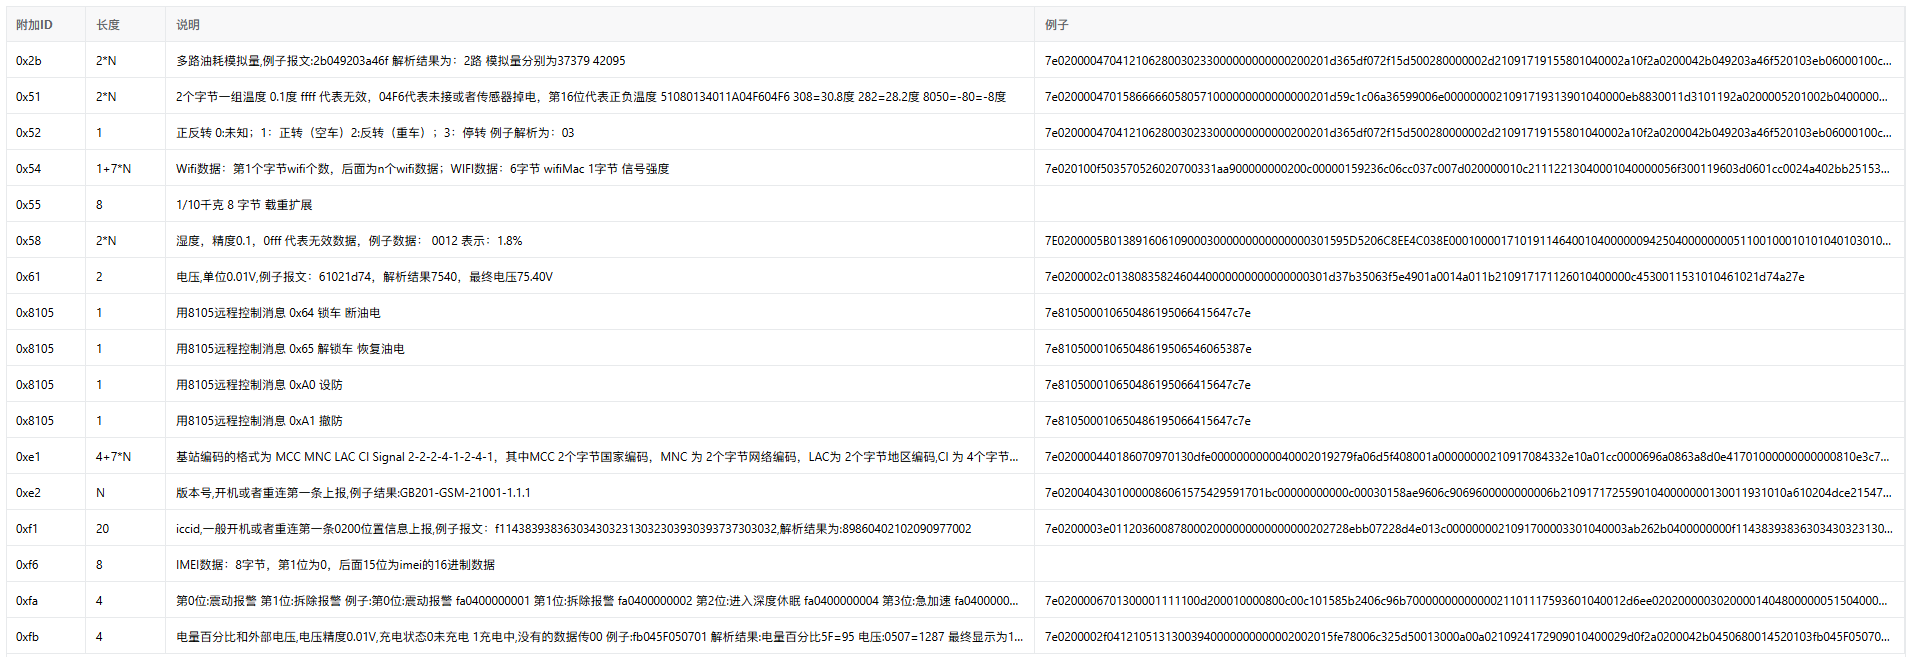The image size is (1909, 657).
Task: Select the 正反转 description in row 0x52
Action: (375, 133)
